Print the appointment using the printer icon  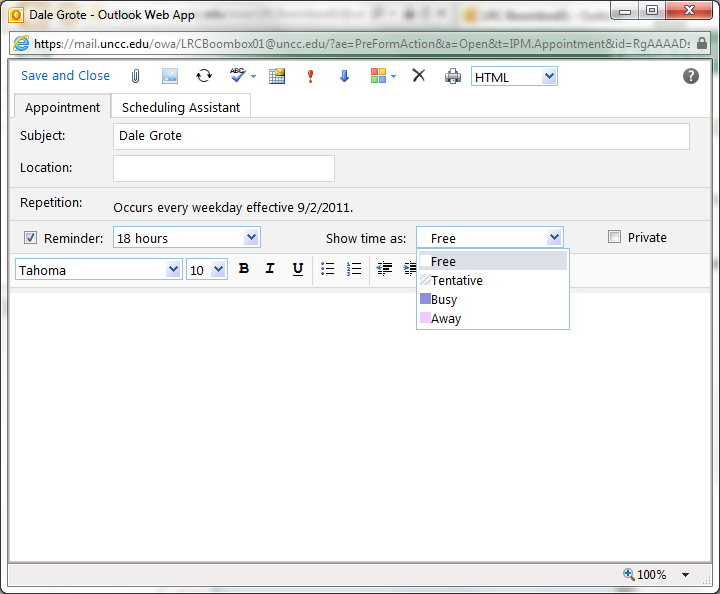(x=453, y=76)
